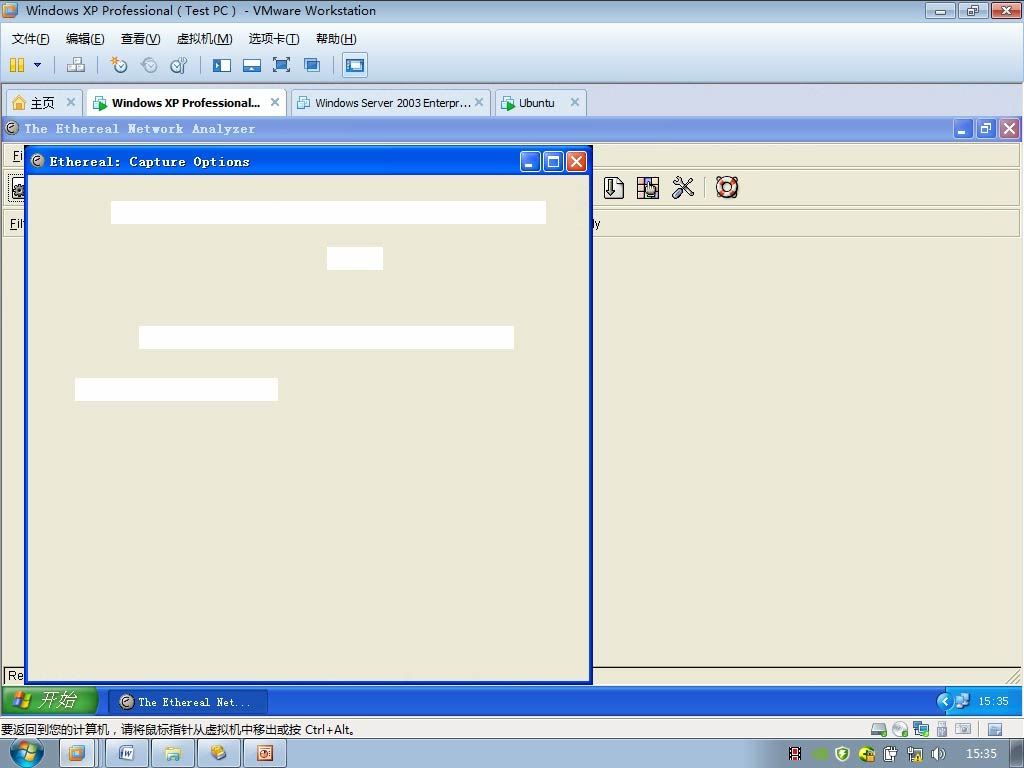Click VMware CD/DVD drive status icon
The height and width of the screenshot is (768, 1024).
click(900, 729)
